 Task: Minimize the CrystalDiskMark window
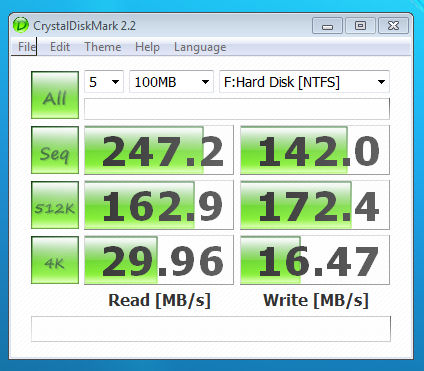327,26
